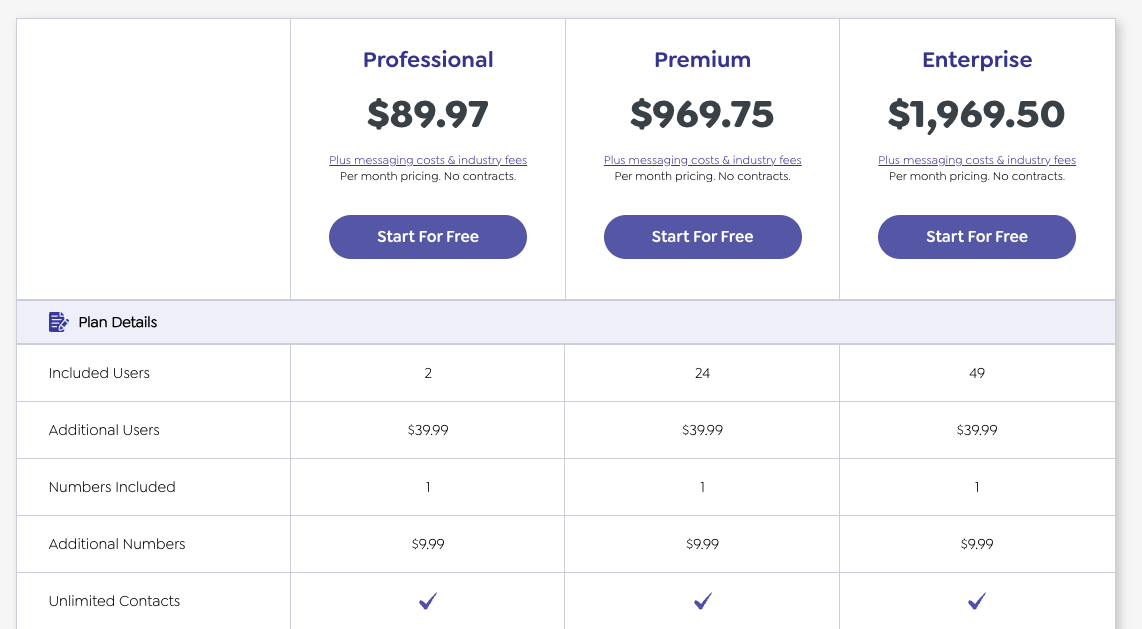Image resolution: width=1142 pixels, height=629 pixels.
Task: Select the Enterprise plan header
Action: (976, 59)
